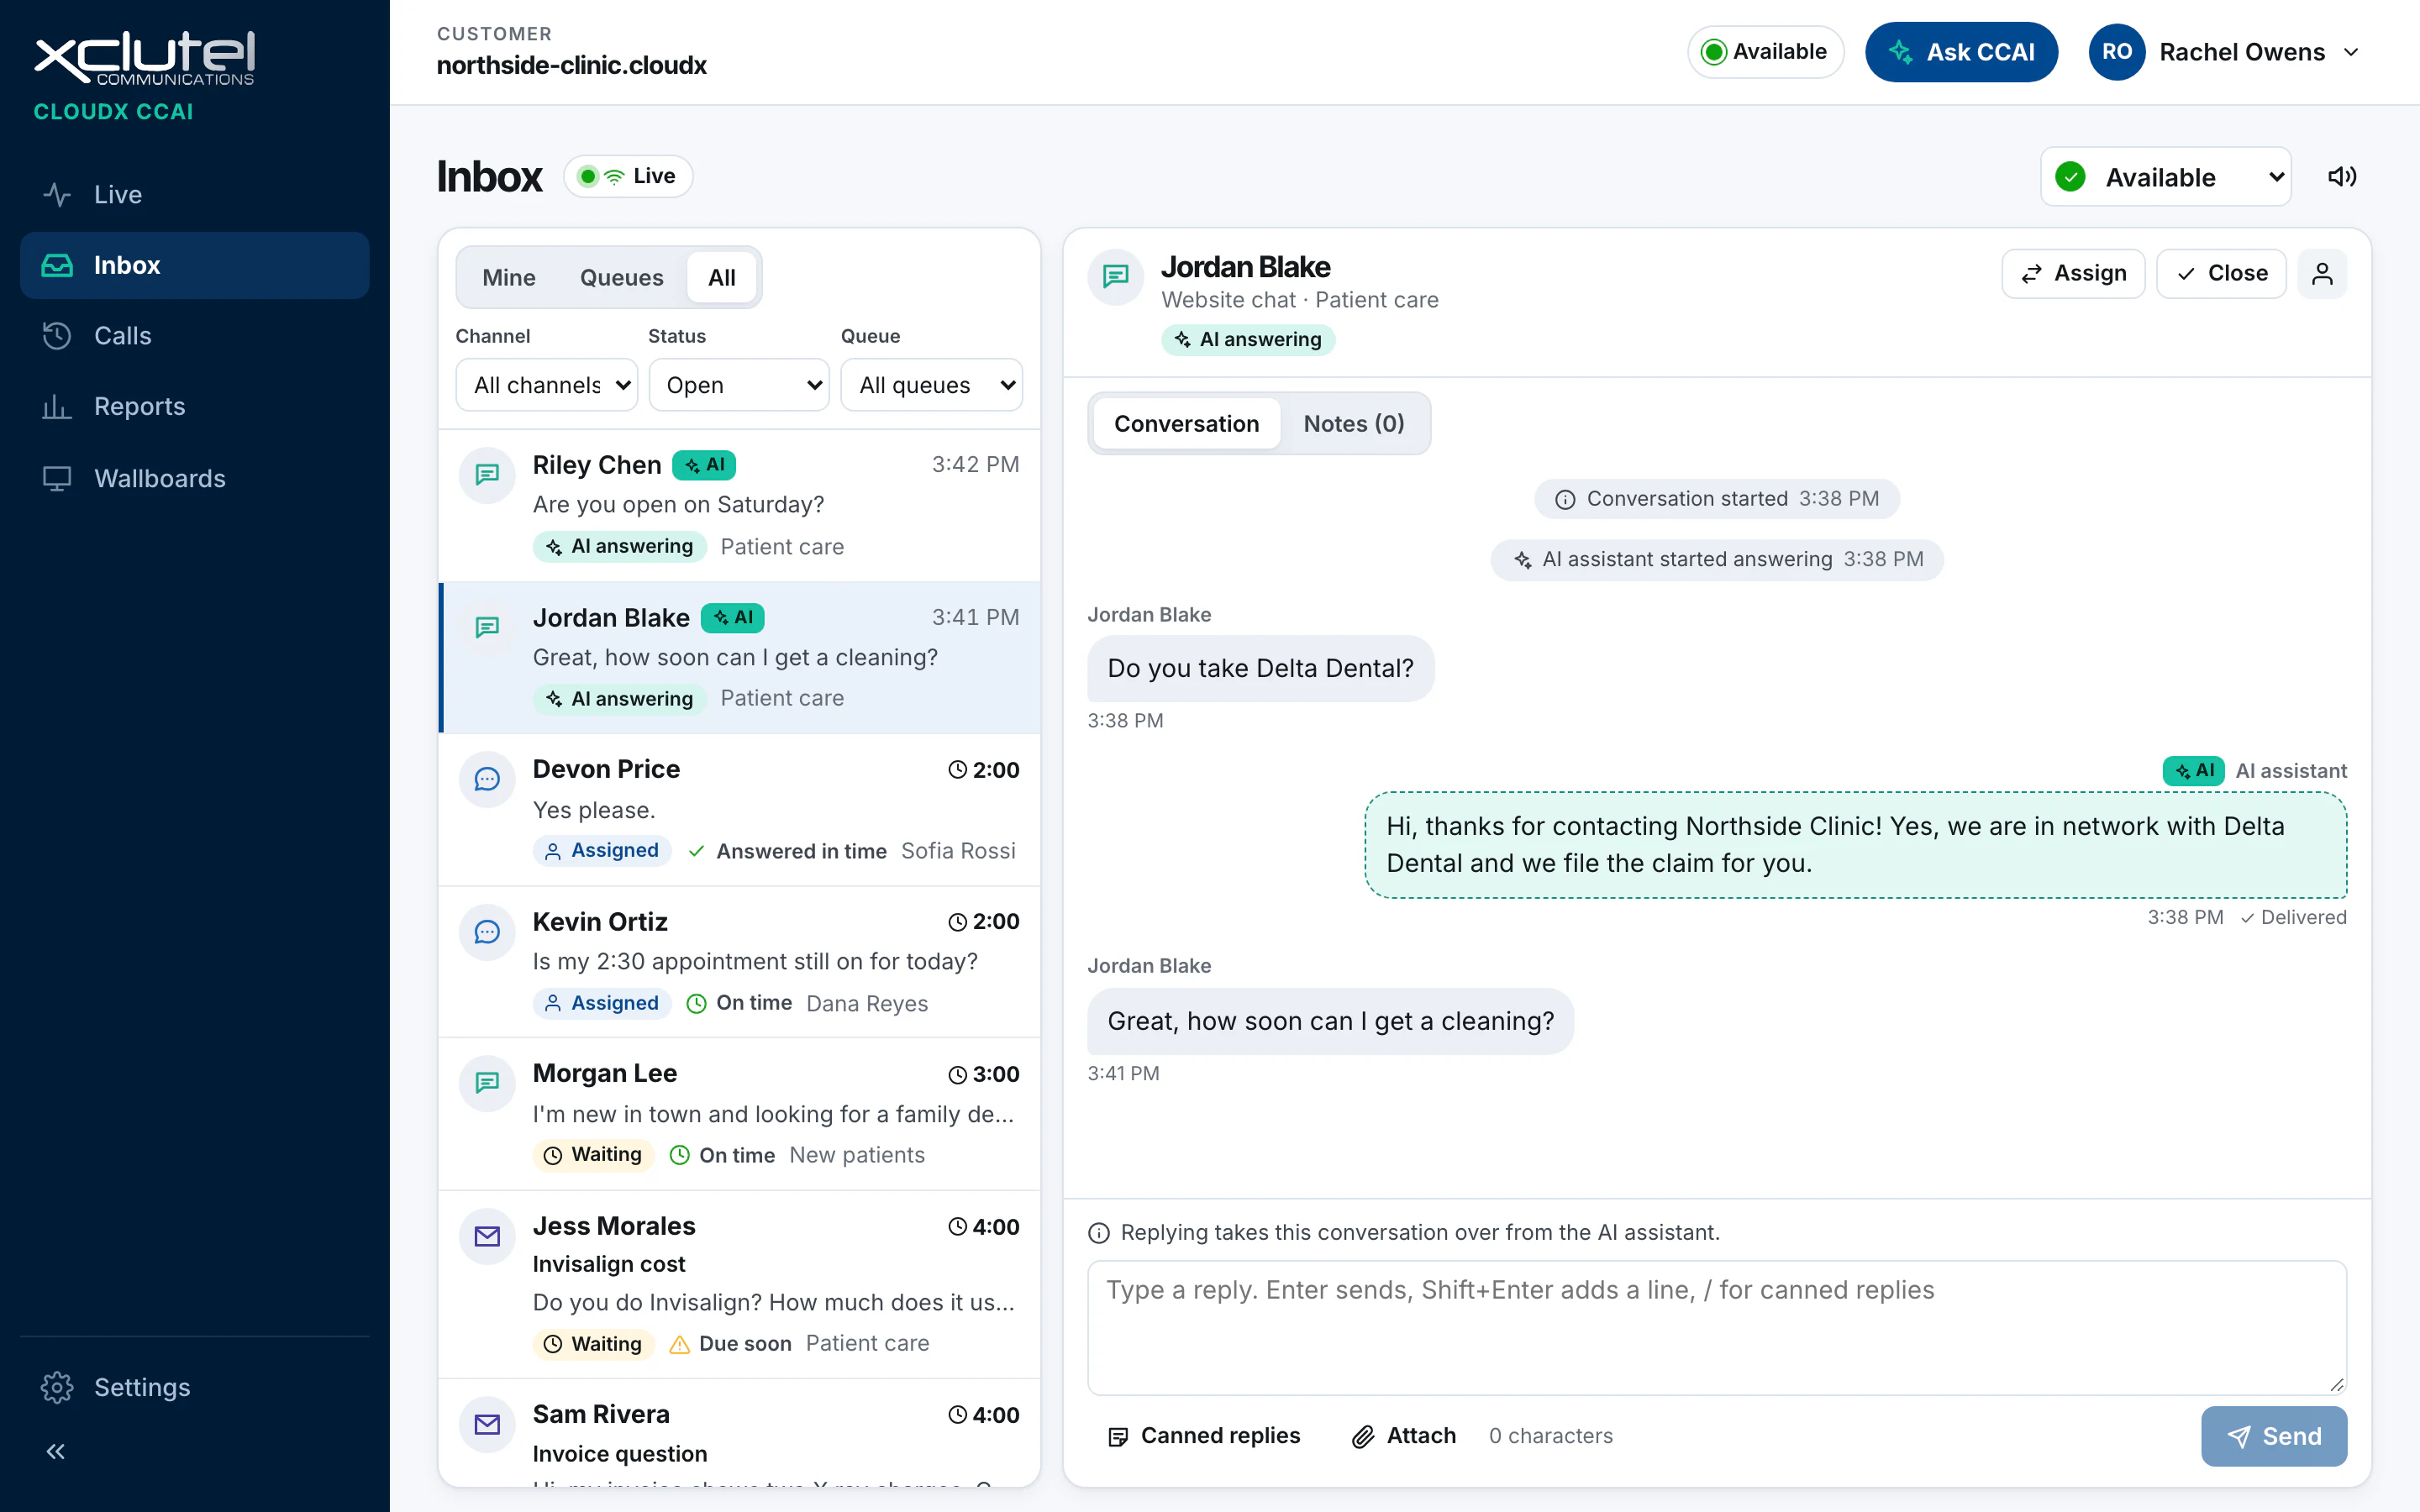Open Calls in the sidebar
This screenshot has height=1512, width=2420.
[x=194, y=336]
